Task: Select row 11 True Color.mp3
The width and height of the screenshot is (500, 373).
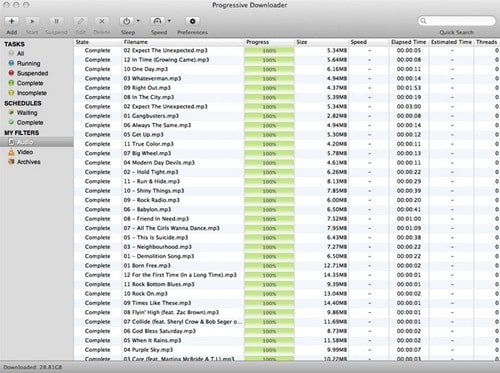Action: tap(287, 144)
